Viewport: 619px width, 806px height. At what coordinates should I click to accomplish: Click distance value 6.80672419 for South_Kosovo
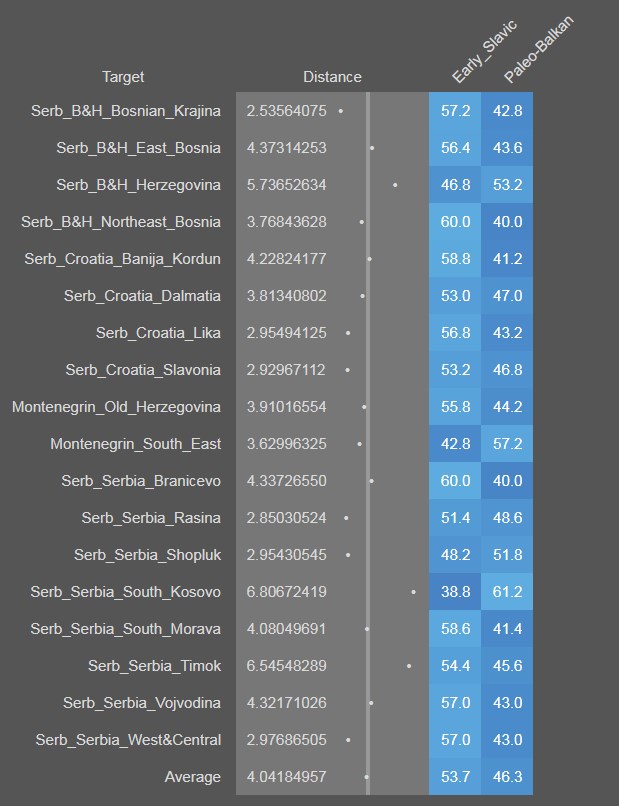click(x=287, y=592)
